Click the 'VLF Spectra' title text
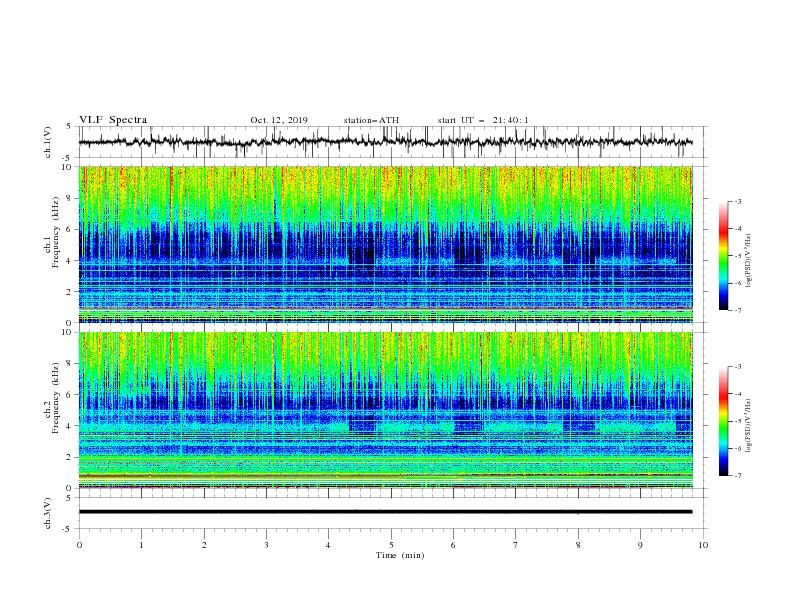The height and width of the screenshot is (612, 792). click(x=113, y=120)
